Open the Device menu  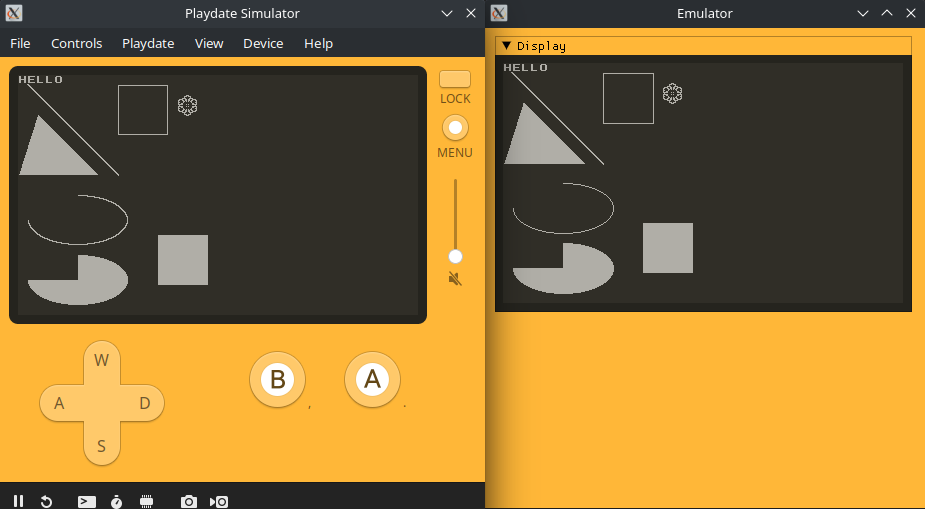click(263, 44)
